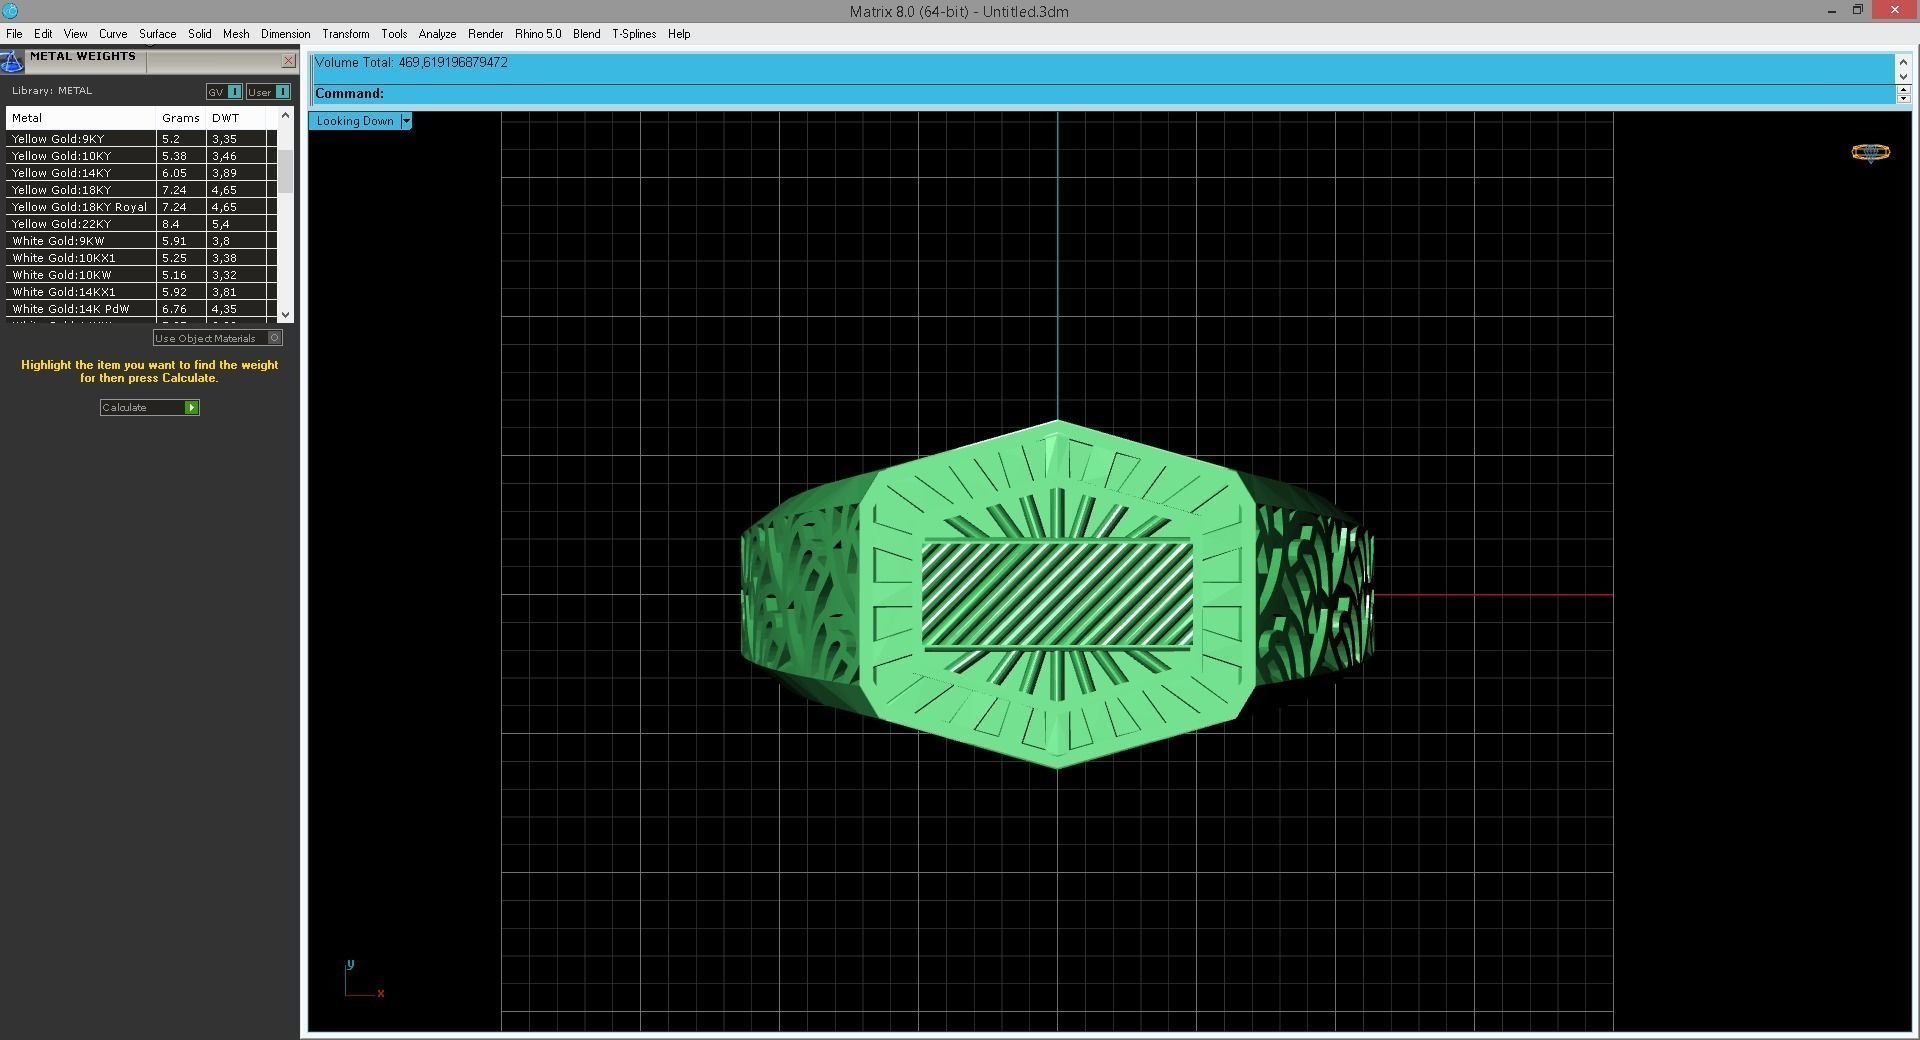Click metal list scroll down arrow

coord(286,314)
